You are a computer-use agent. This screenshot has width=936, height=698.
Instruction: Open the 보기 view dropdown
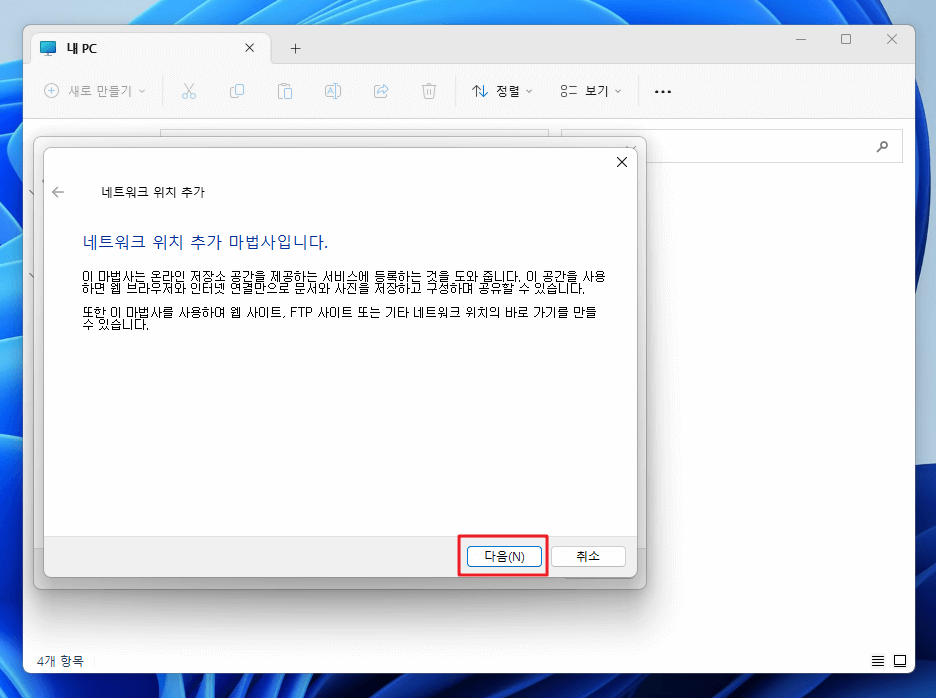click(x=590, y=91)
